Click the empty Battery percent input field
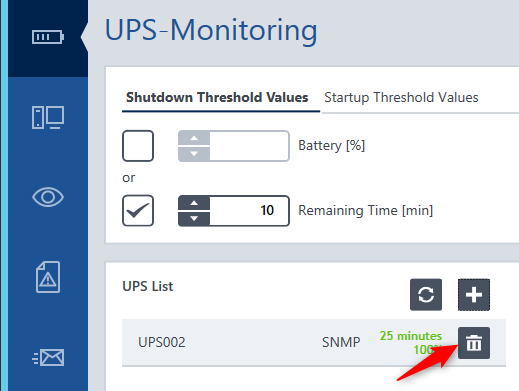 [x=249, y=146]
